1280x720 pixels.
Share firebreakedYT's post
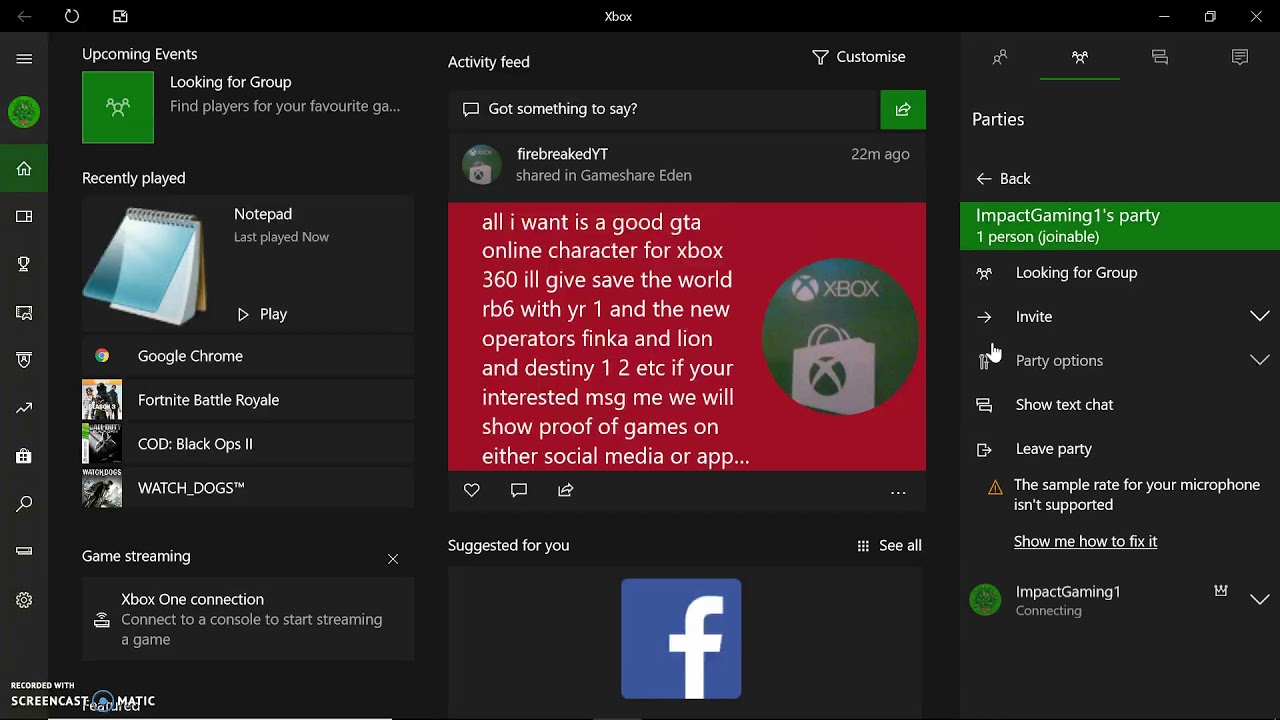click(x=566, y=490)
